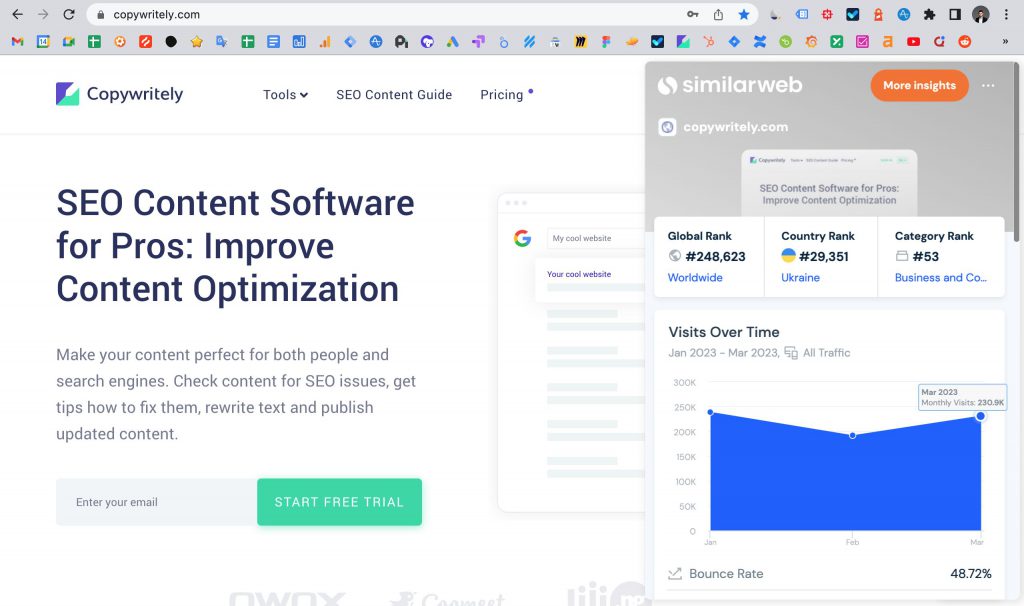
Task: Expand the Tools dropdown menu
Action: click(285, 95)
